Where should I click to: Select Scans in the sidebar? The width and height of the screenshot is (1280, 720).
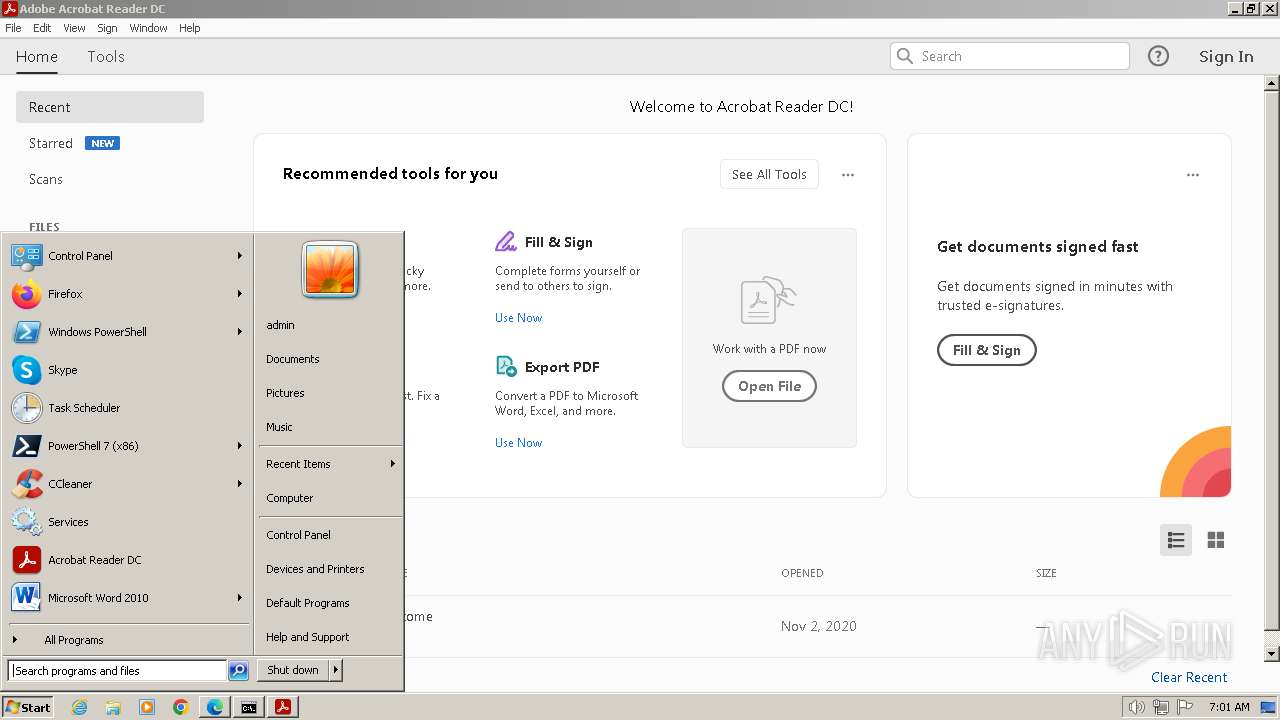coord(46,179)
